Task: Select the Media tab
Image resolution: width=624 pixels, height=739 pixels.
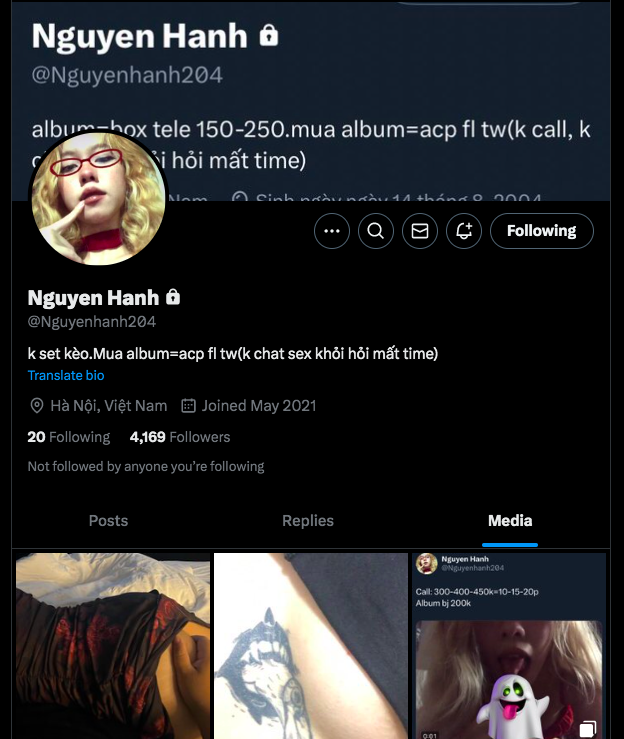Action: pos(510,521)
